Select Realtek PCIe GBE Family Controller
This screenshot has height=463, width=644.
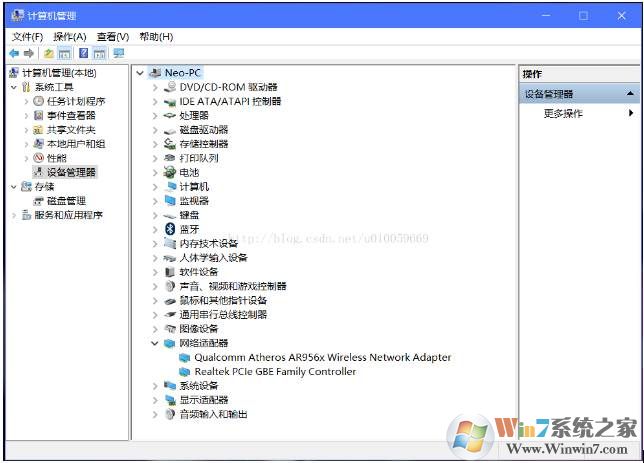(x=275, y=371)
